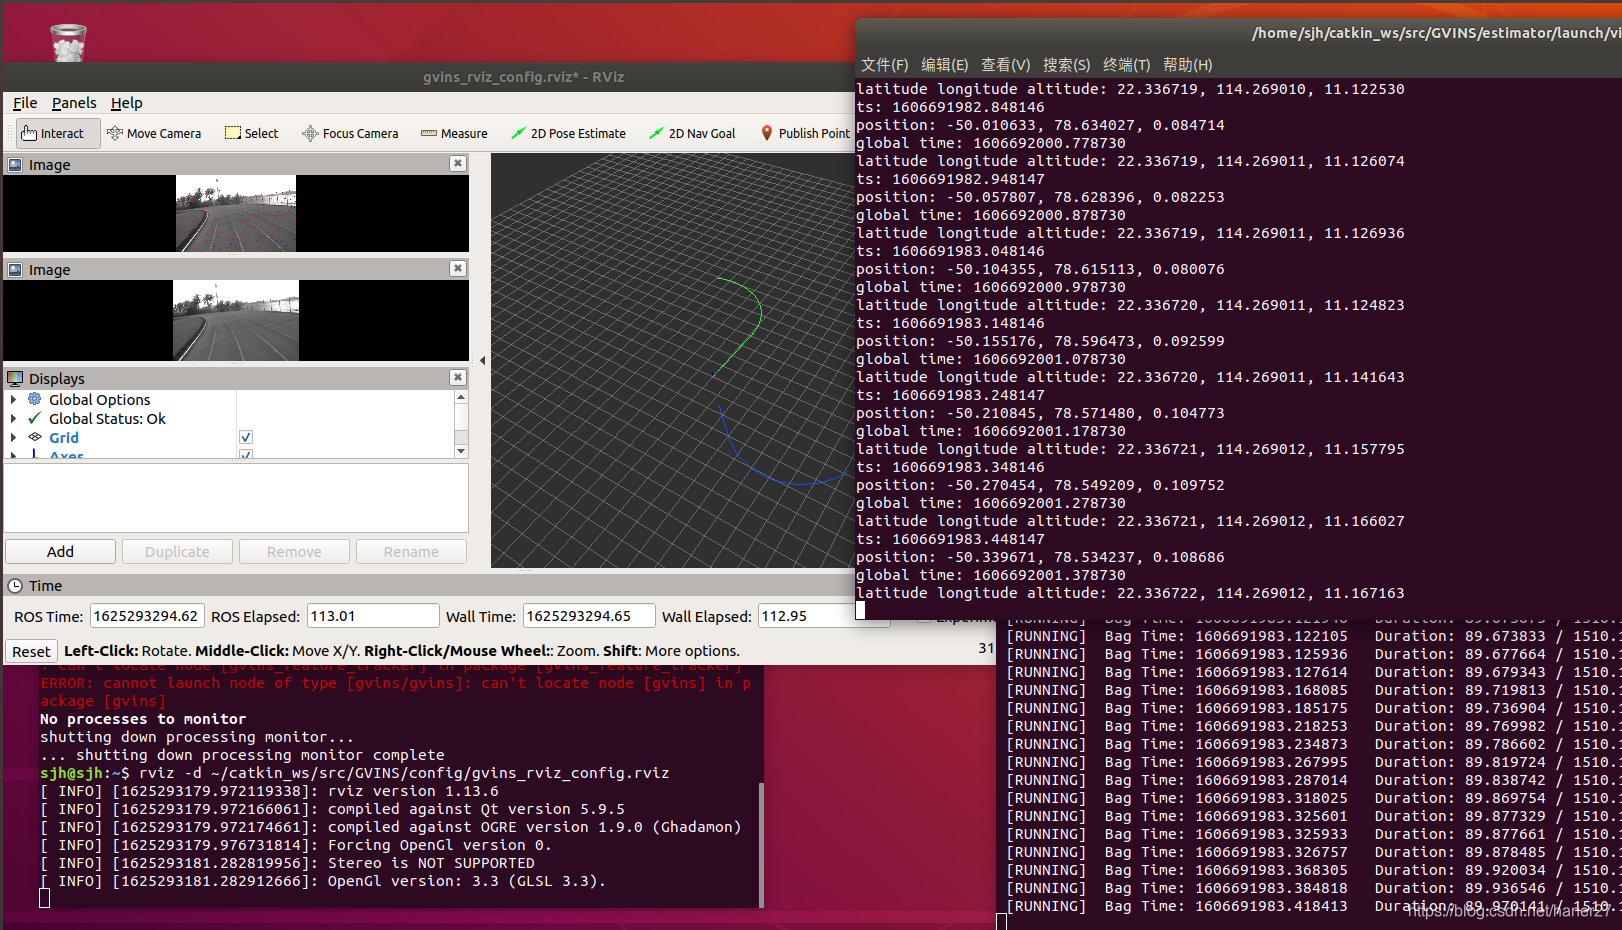Screen dimensions: 1622x930
Task: Open 搜索(S) menu in terminal
Action: 1066,65
